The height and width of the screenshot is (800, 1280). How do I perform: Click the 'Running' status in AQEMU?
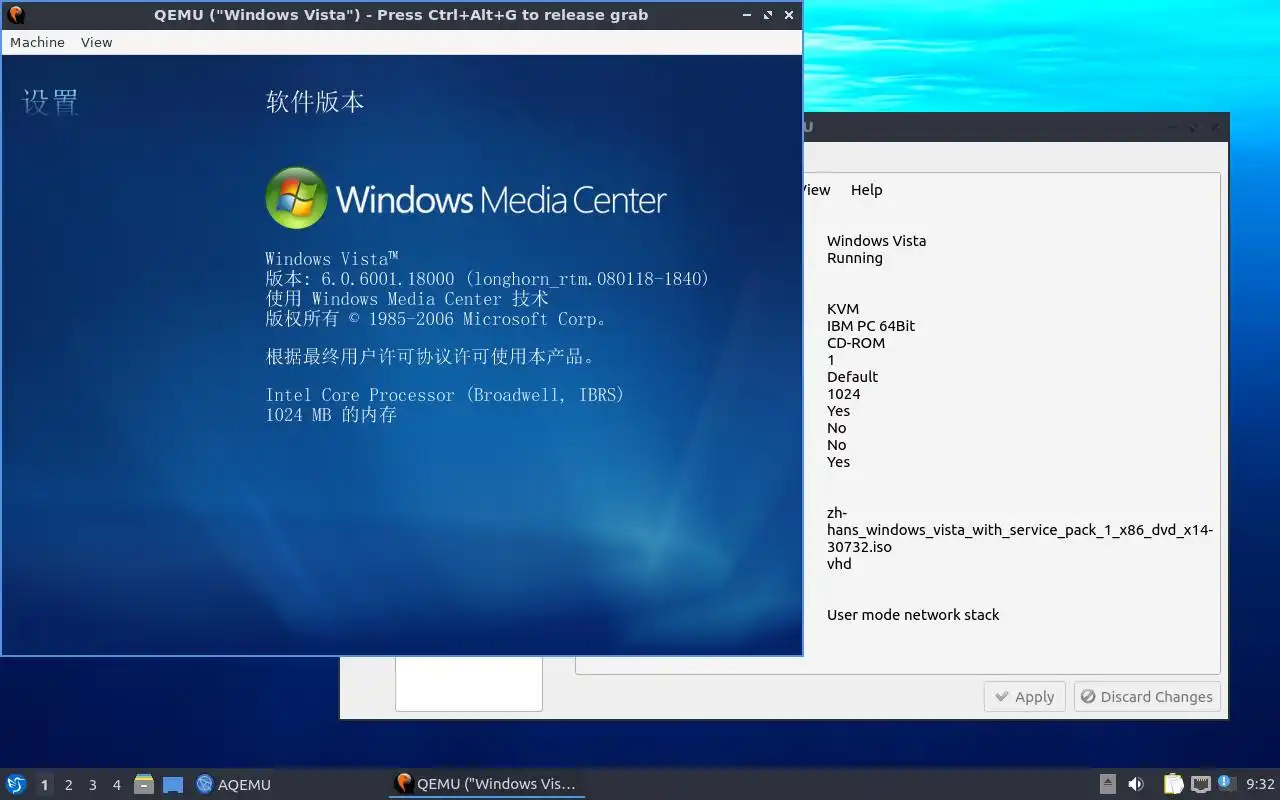[855, 258]
